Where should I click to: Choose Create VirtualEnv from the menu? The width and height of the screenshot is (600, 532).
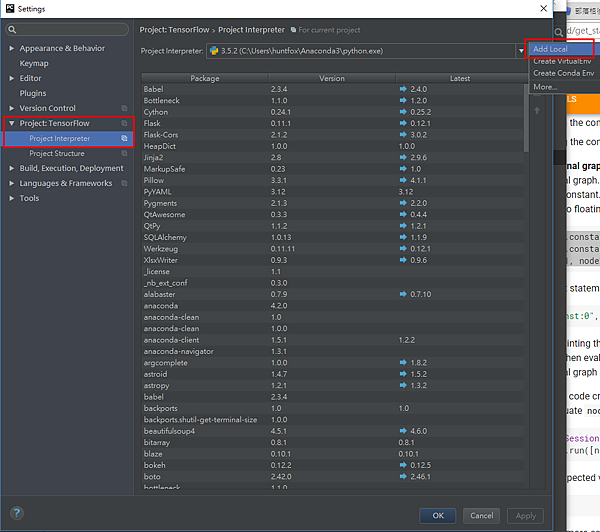pos(562,61)
